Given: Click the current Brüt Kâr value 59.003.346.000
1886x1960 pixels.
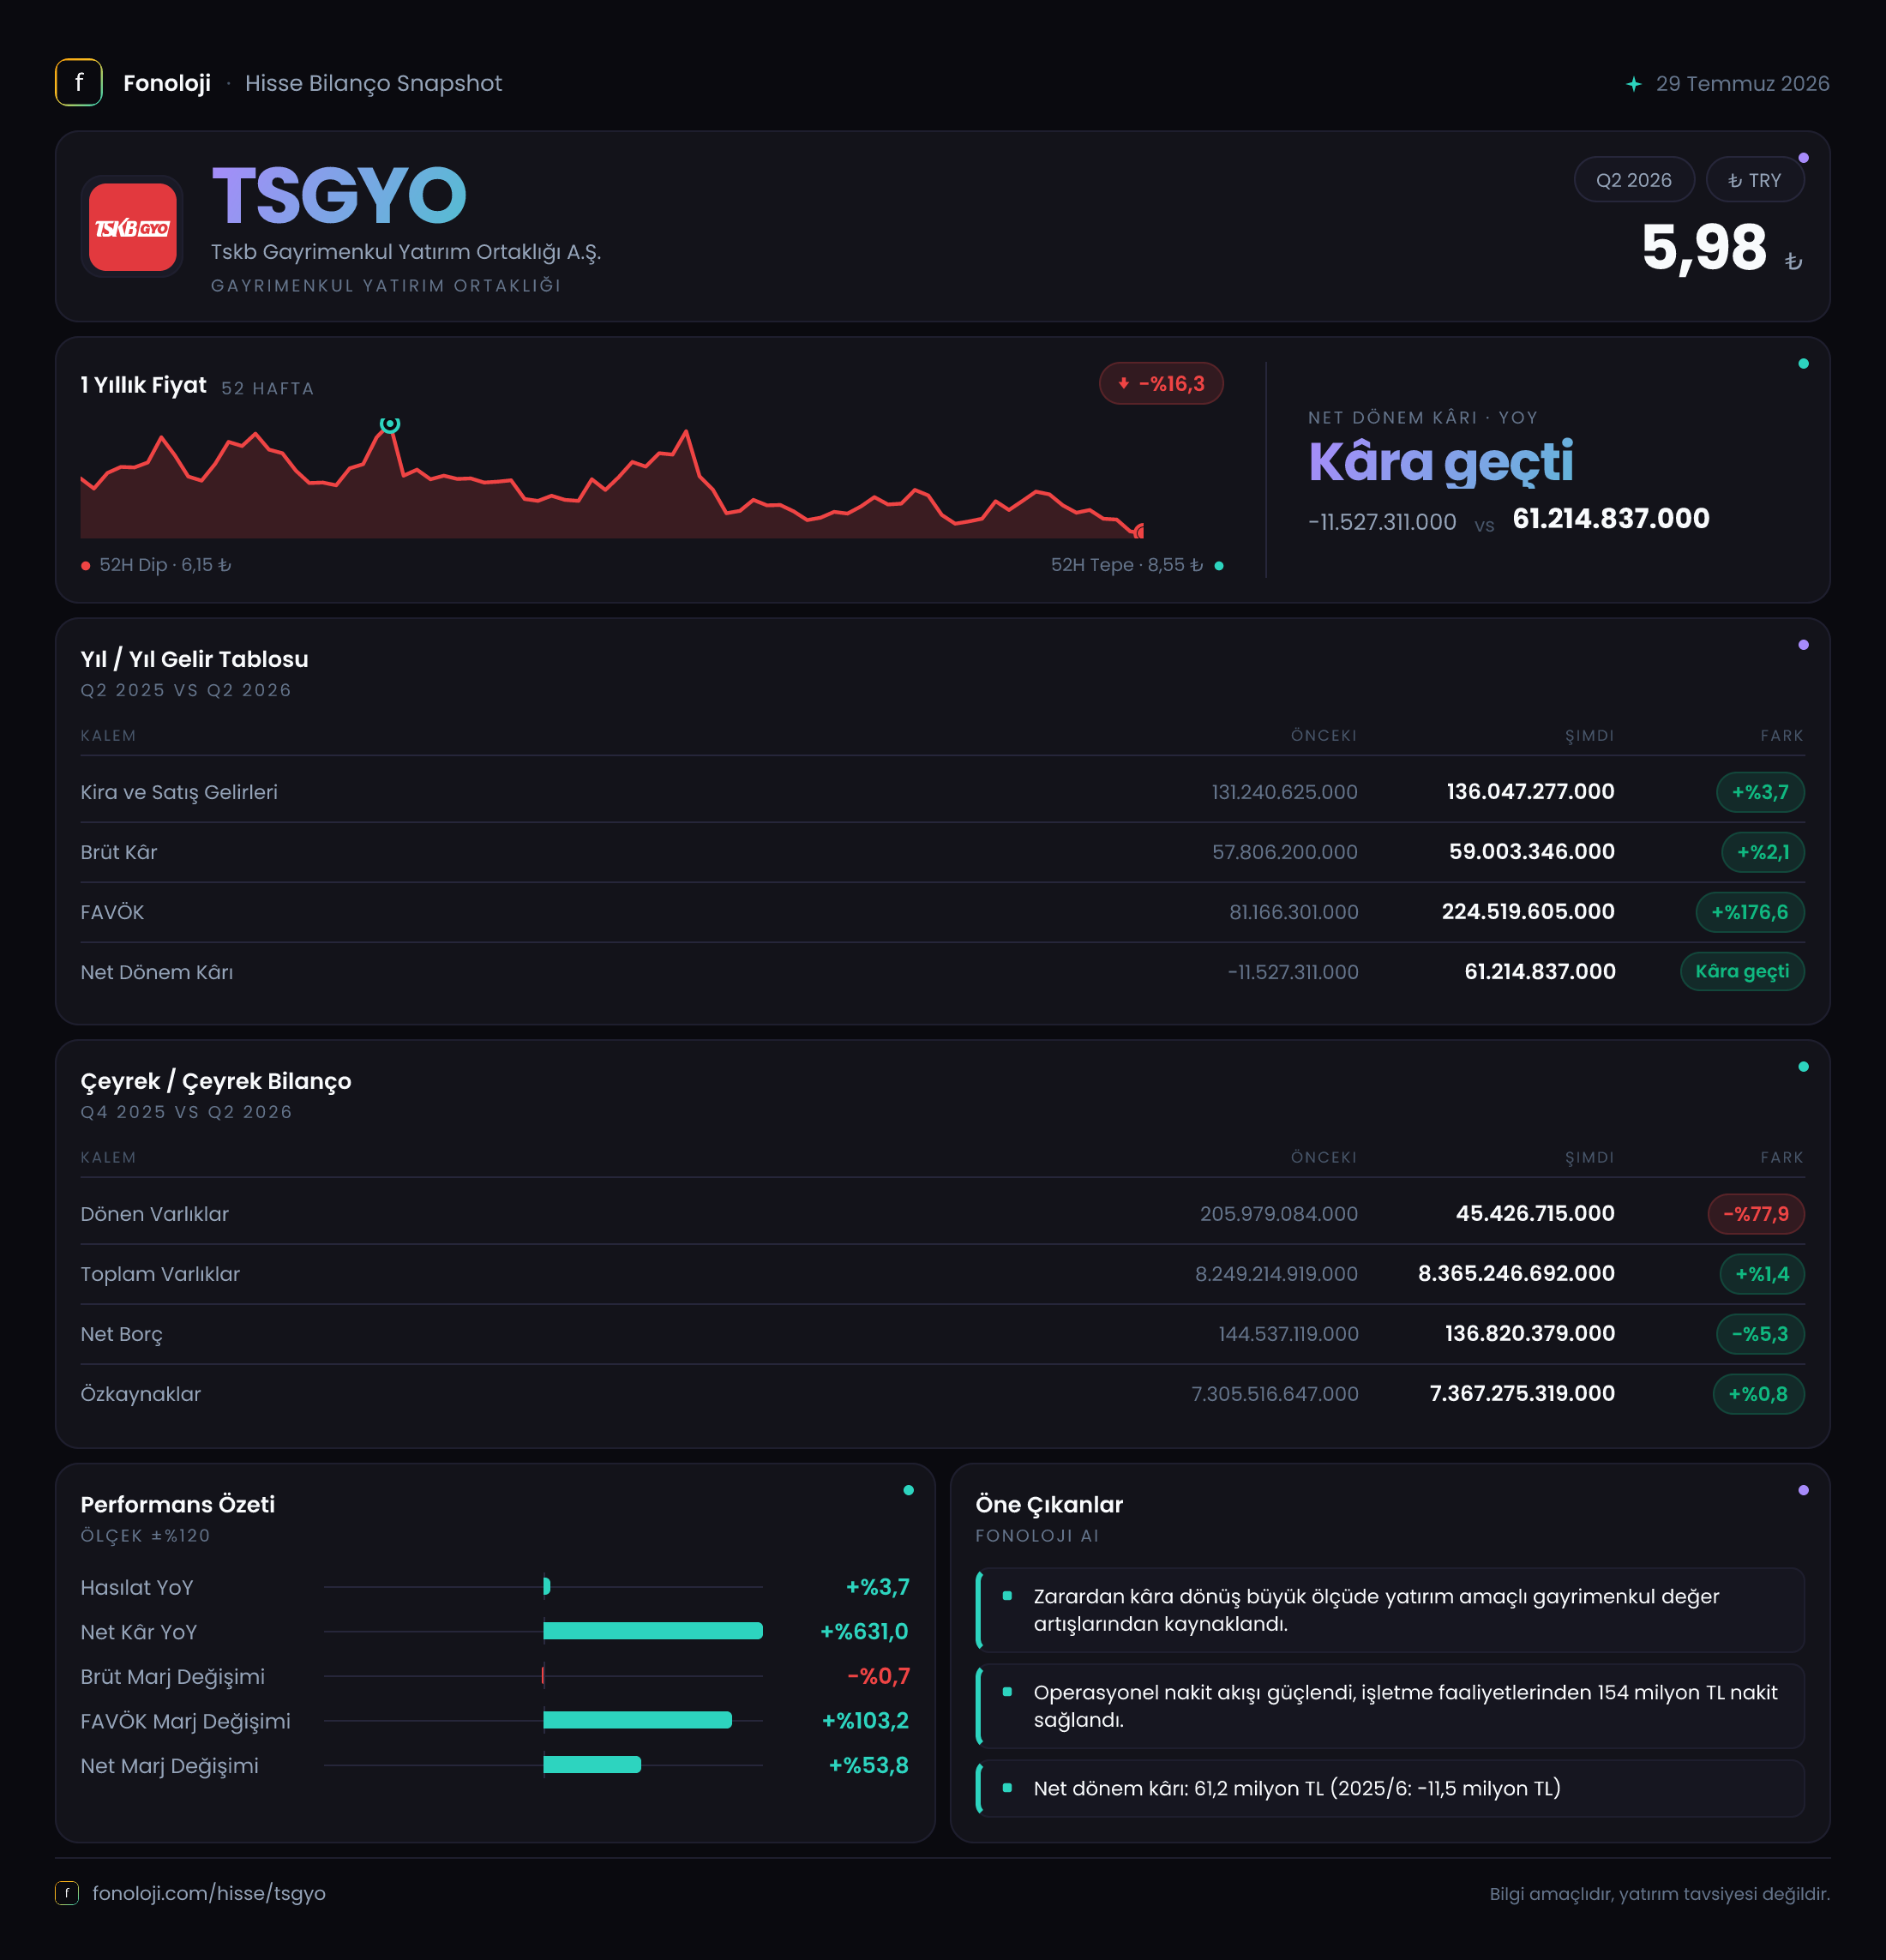Looking at the screenshot, I should point(1532,852).
